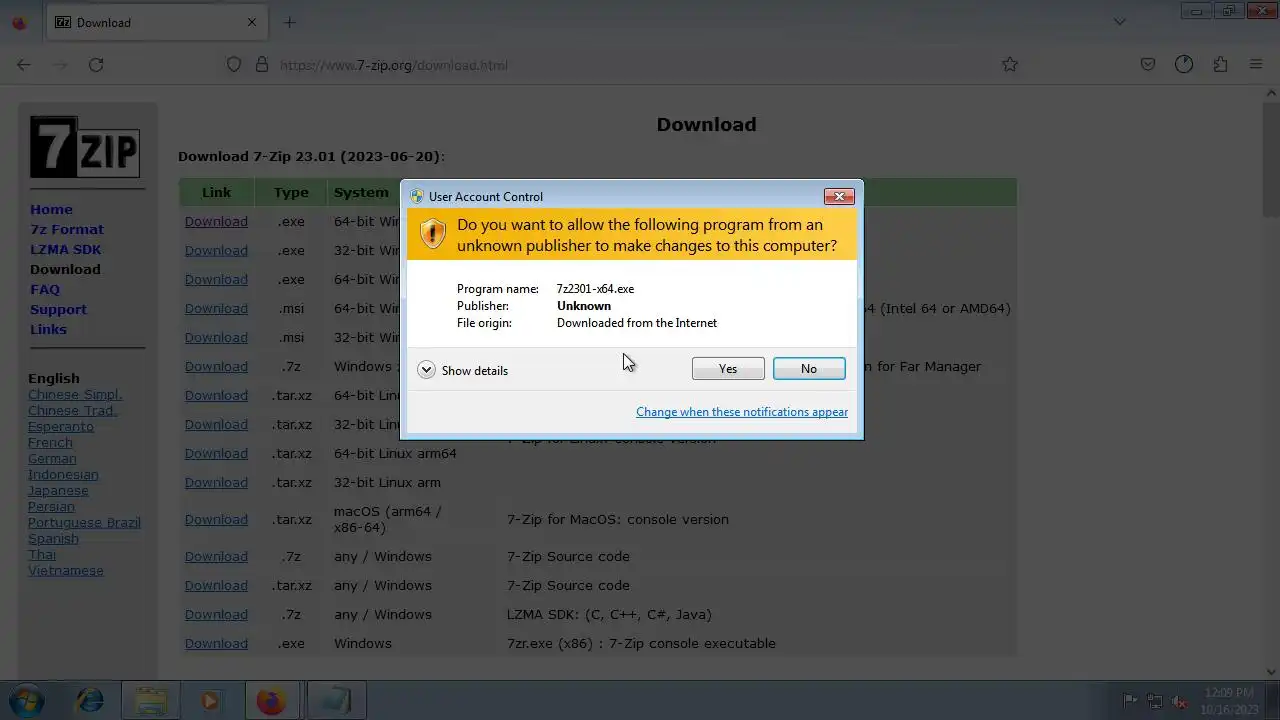Switch language to Indonesian
Image resolution: width=1280 pixels, height=720 pixels.
click(63, 474)
